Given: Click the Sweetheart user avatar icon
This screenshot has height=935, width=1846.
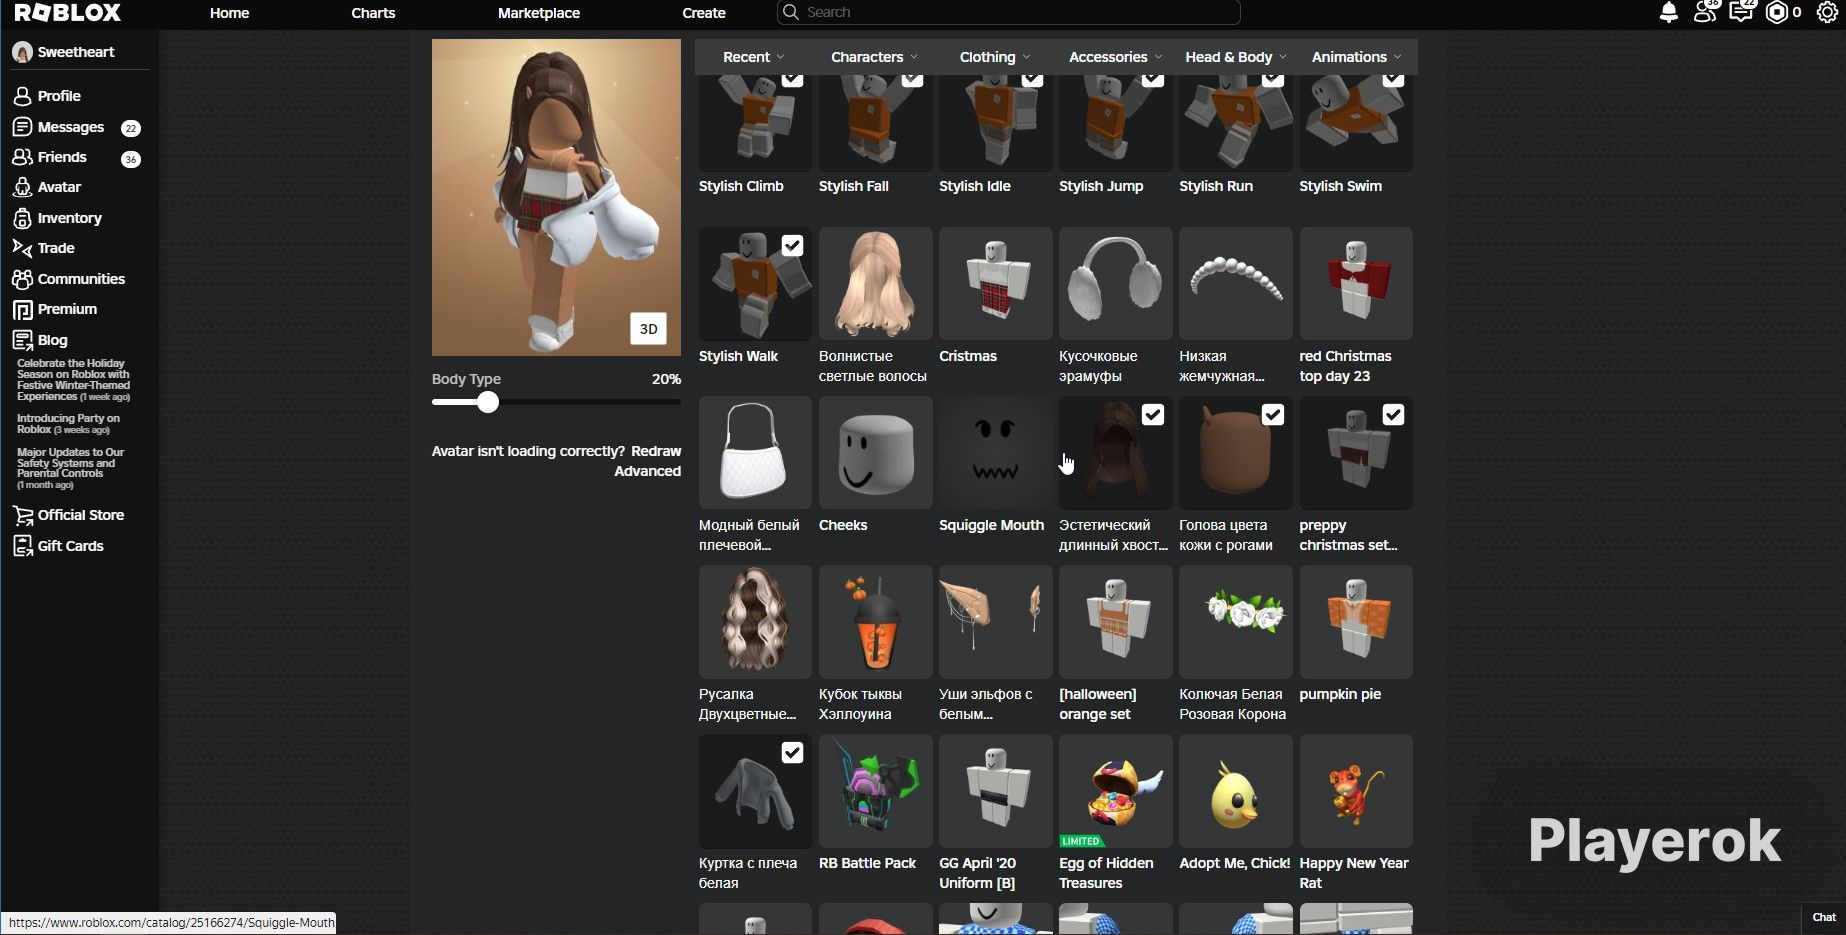Looking at the screenshot, I should (x=22, y=52).
